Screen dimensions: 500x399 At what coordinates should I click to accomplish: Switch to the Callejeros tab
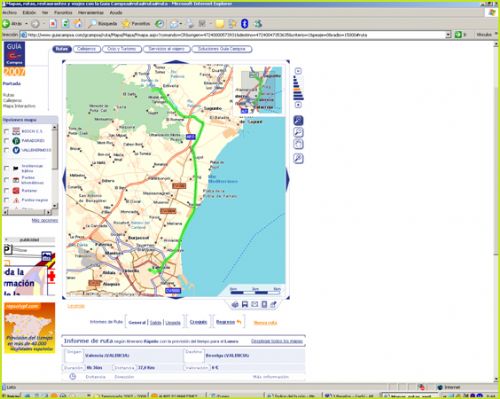point(87,49)
